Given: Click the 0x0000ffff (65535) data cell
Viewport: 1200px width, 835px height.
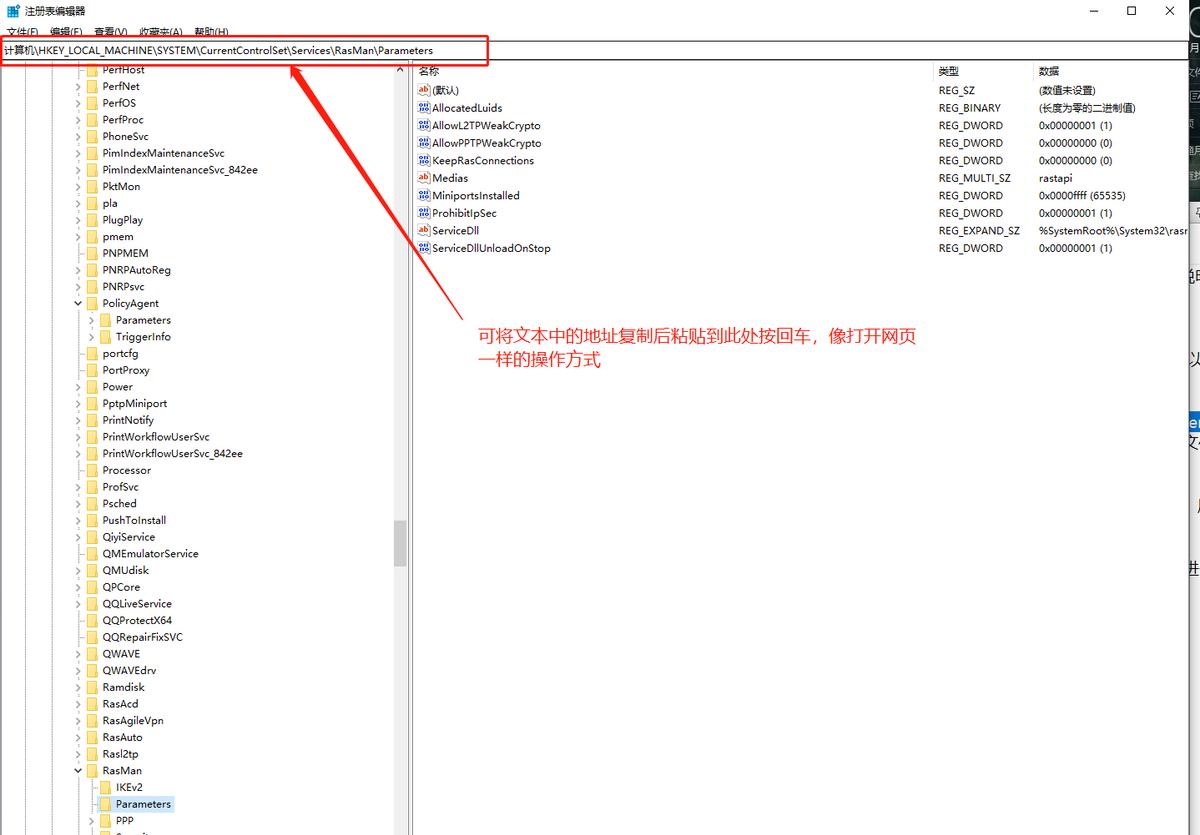Looking at the screenshot, I should click(x=1082, y=196).
